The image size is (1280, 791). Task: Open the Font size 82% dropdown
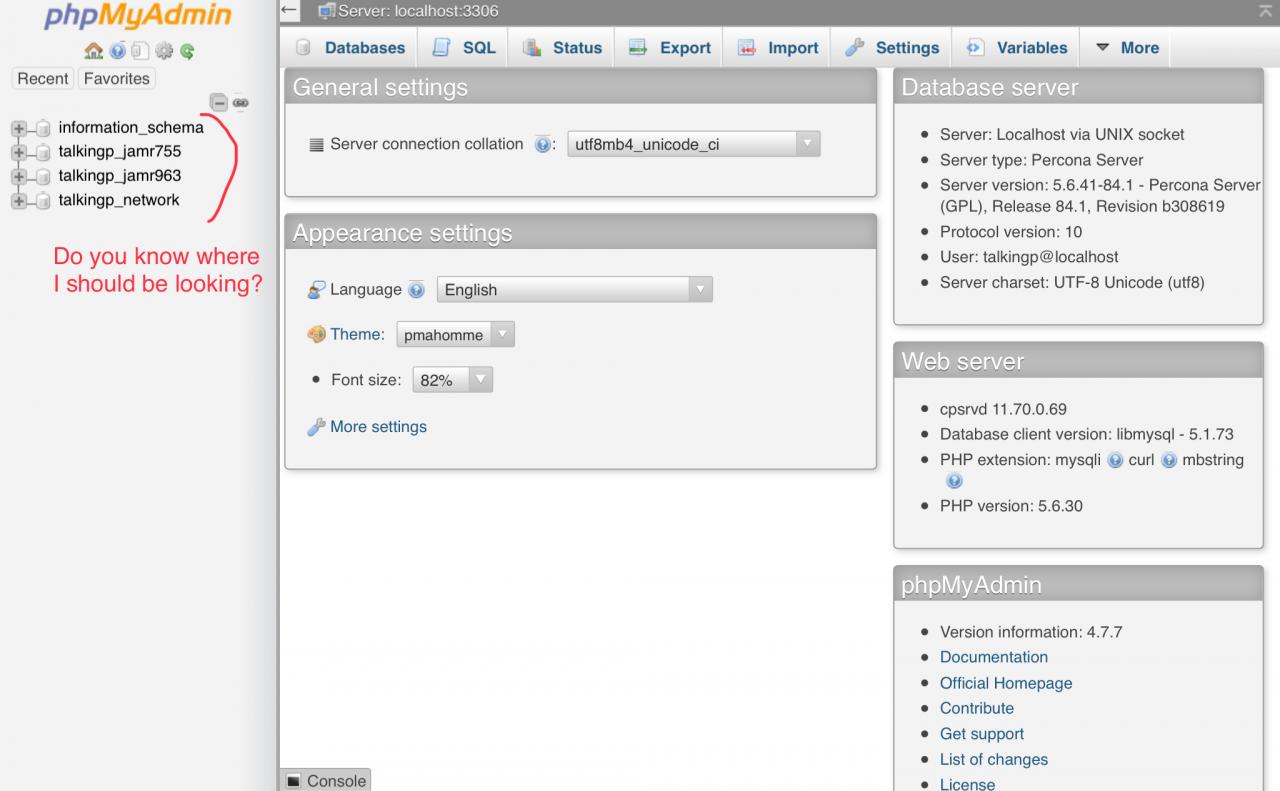pyautogui.click(x=453, y=380)
